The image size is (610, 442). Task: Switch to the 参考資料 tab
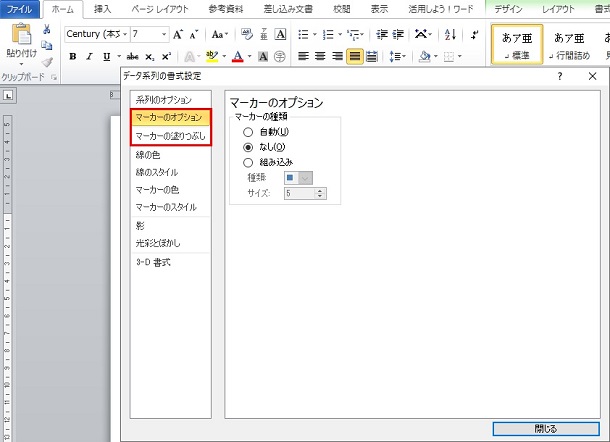[x=226, y=9]
